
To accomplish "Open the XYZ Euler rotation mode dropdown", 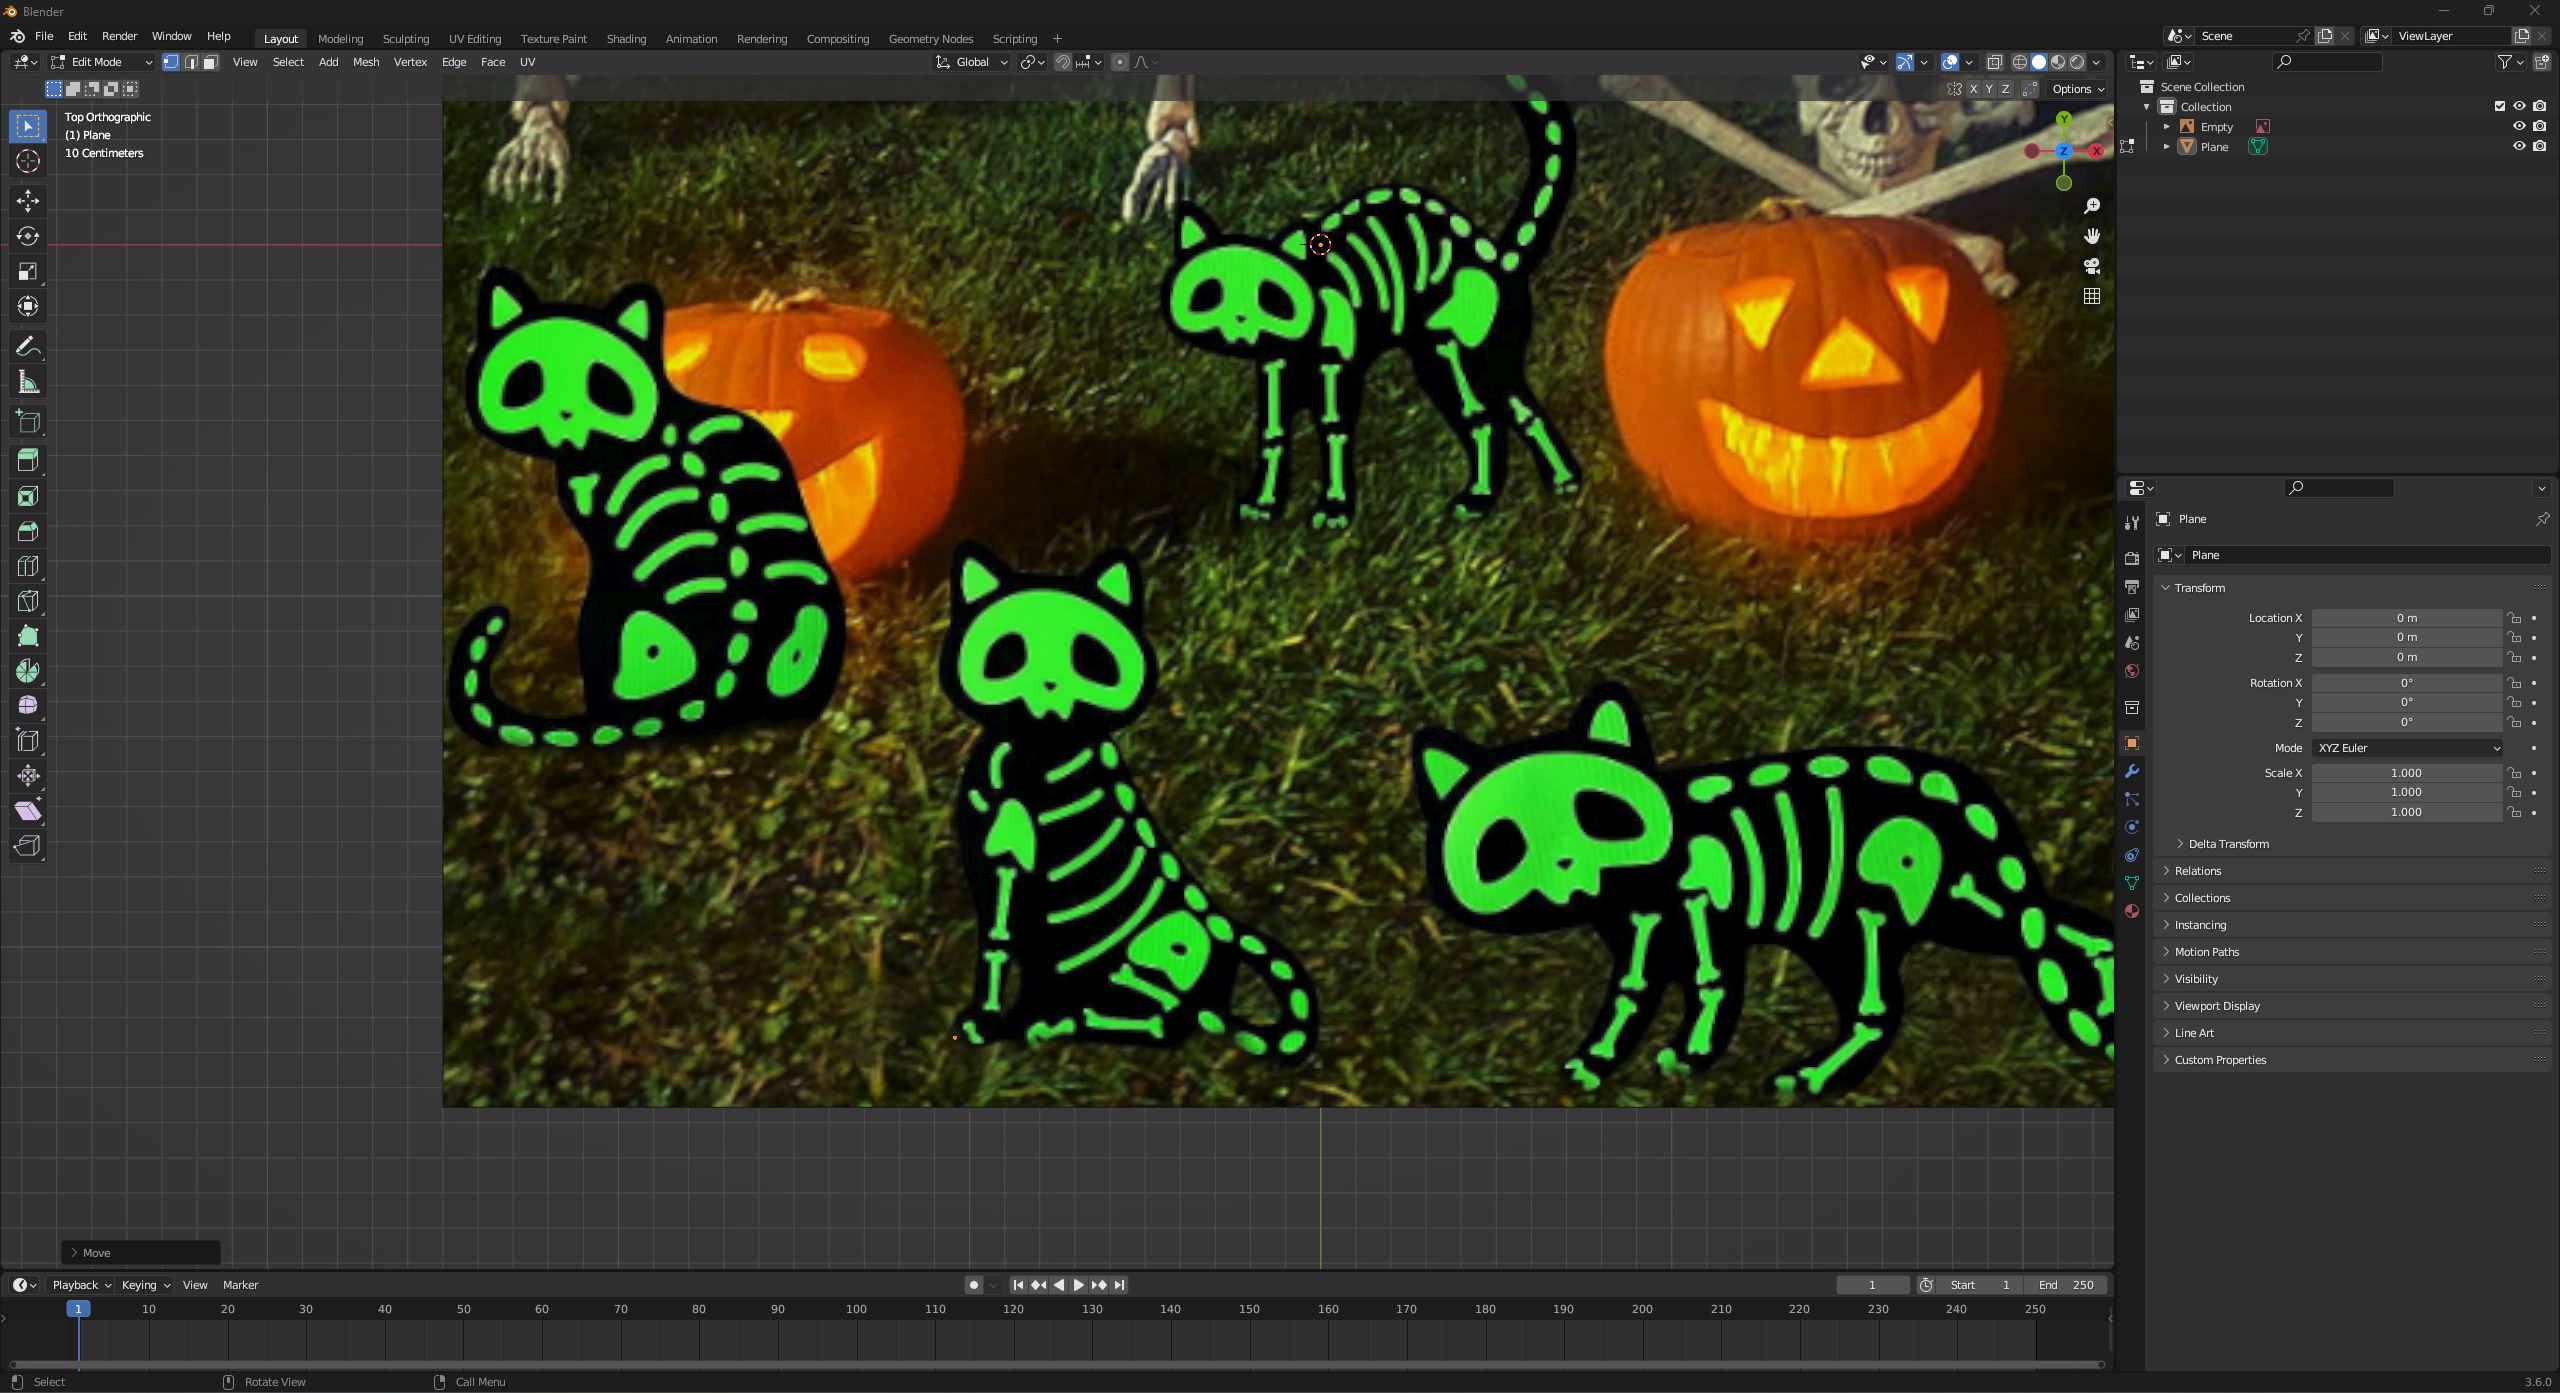I will click(2407, 748).
